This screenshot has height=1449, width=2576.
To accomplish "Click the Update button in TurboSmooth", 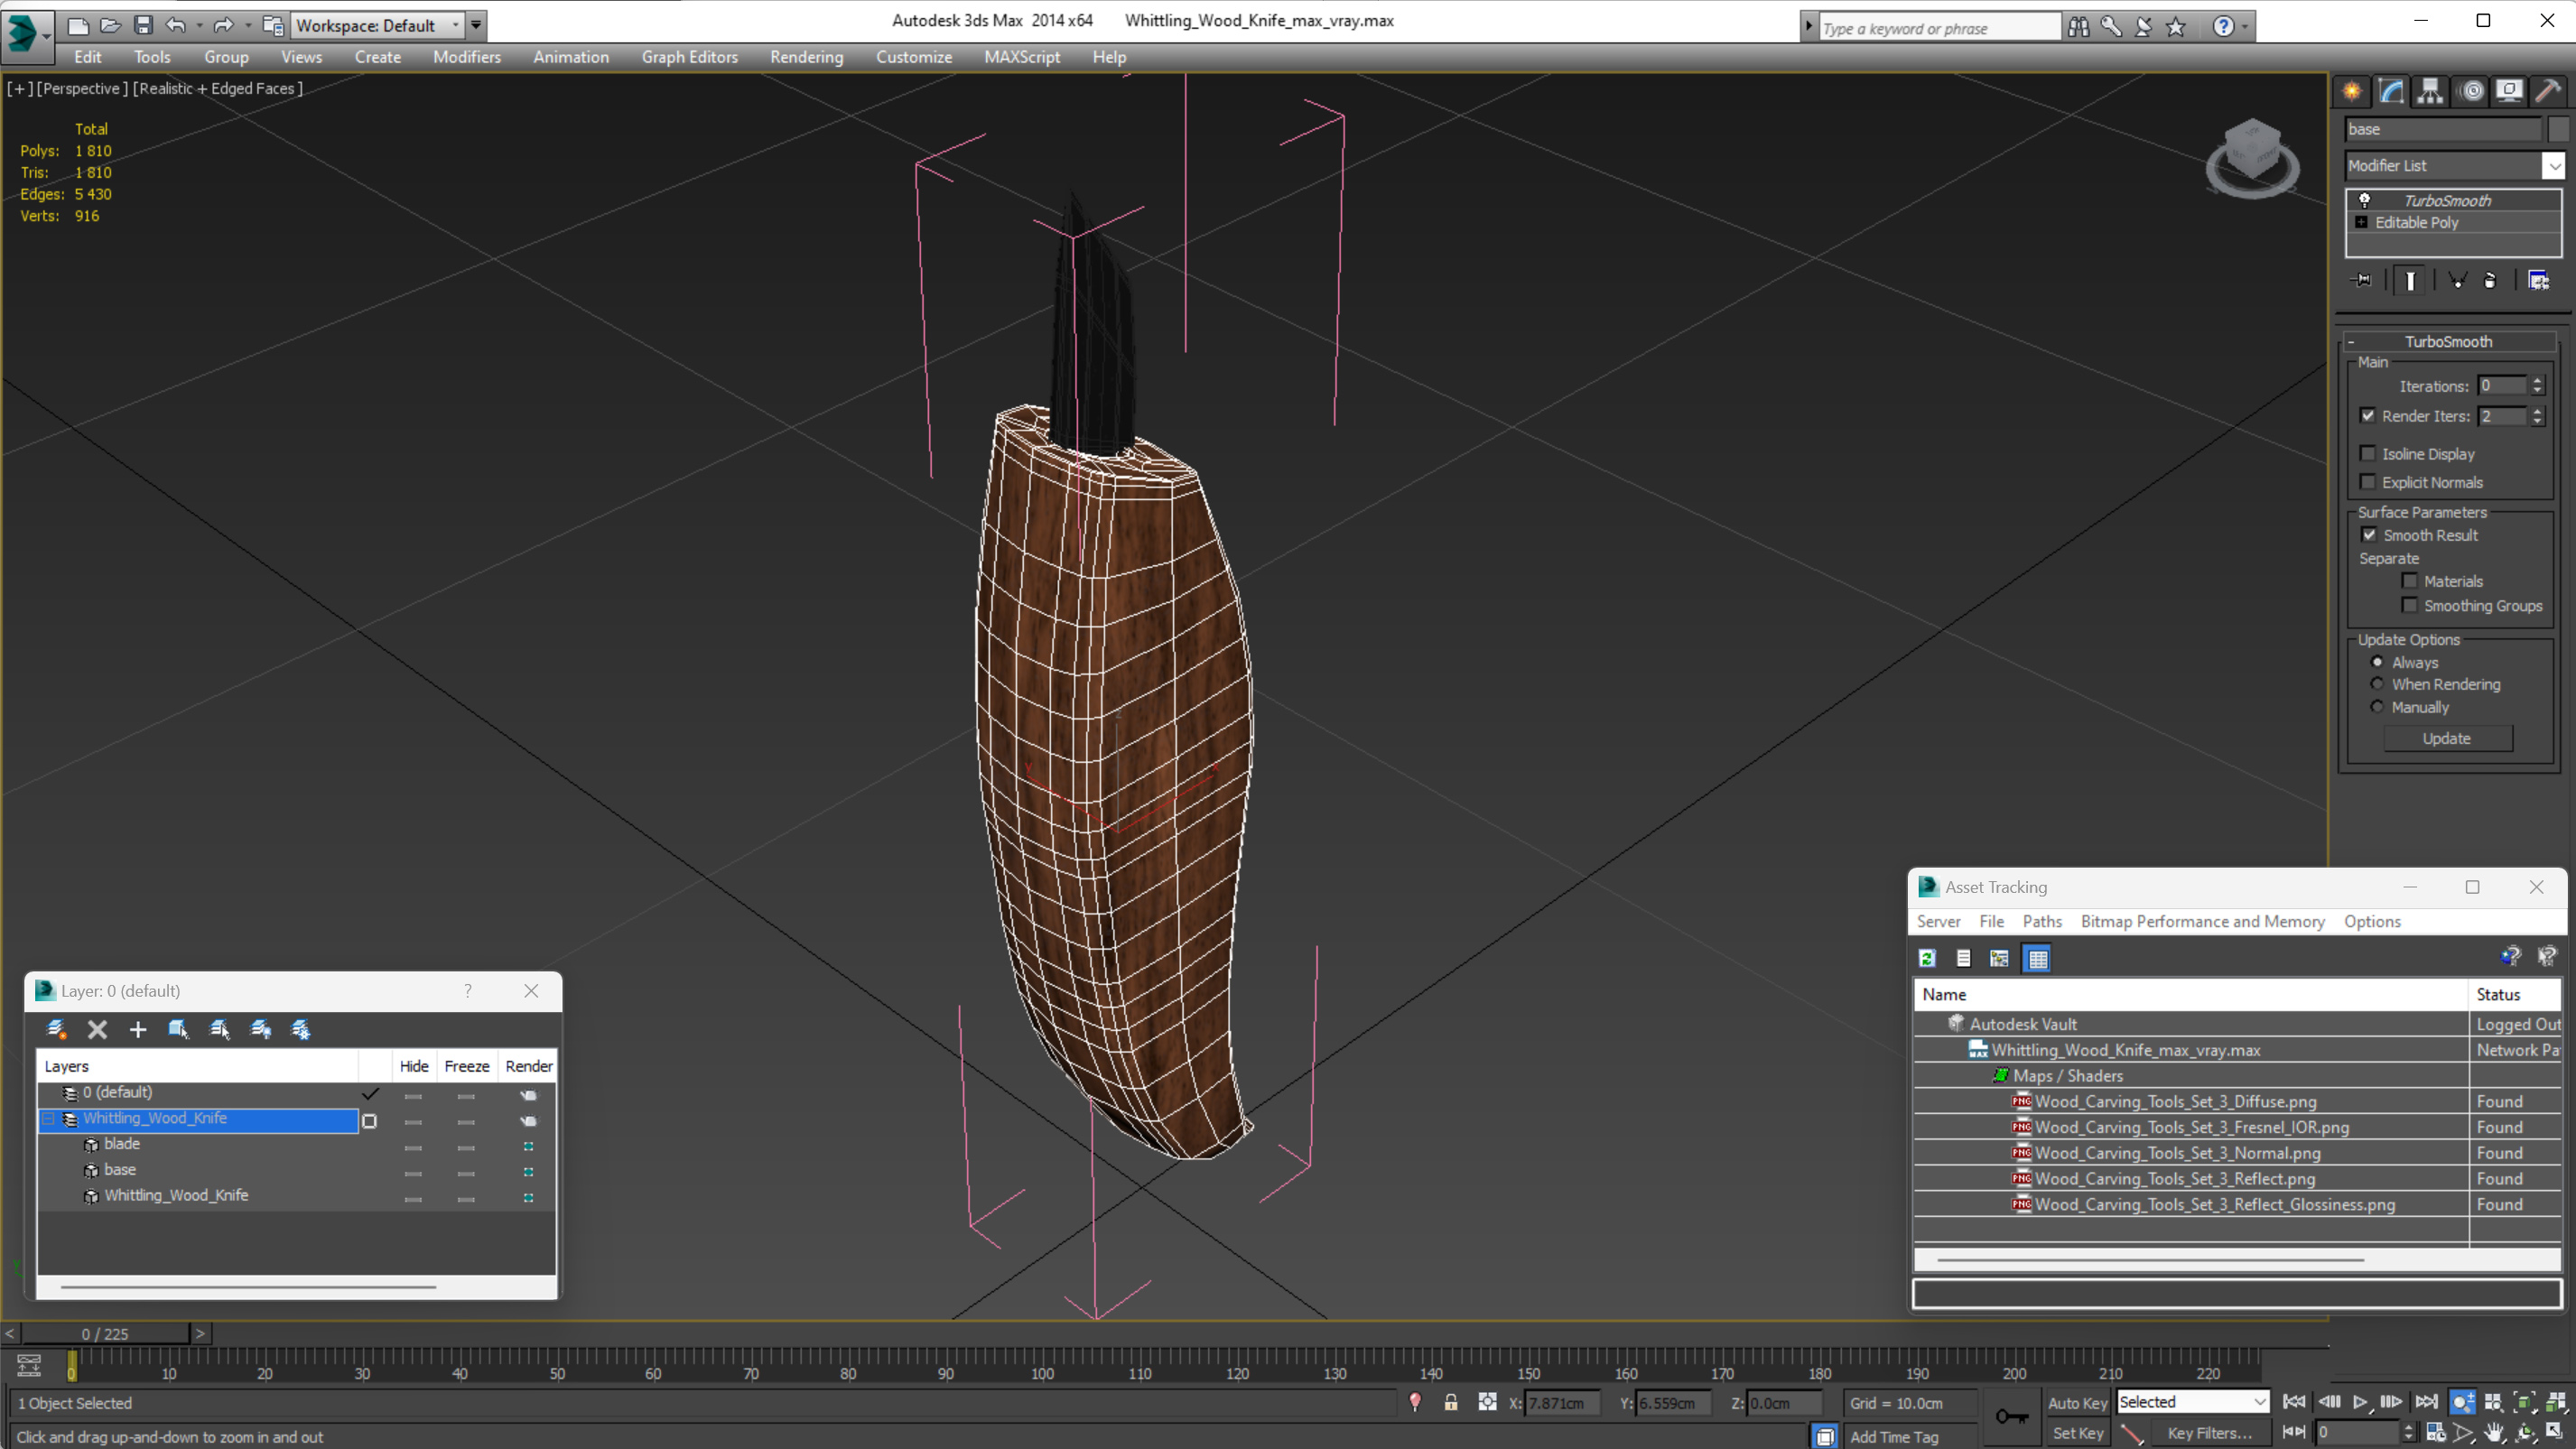I will 2449,738.
